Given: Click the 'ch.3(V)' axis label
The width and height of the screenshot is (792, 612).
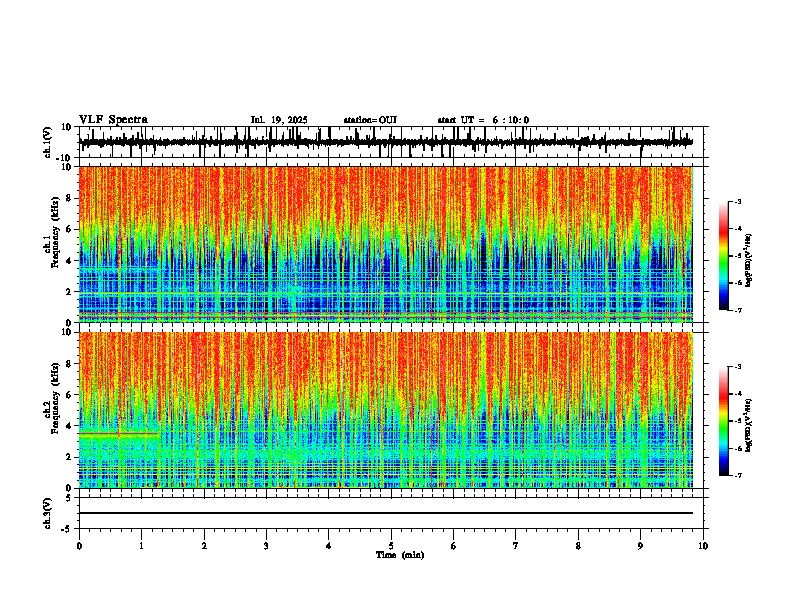Looking at the screenshot, I should point(47,514).
